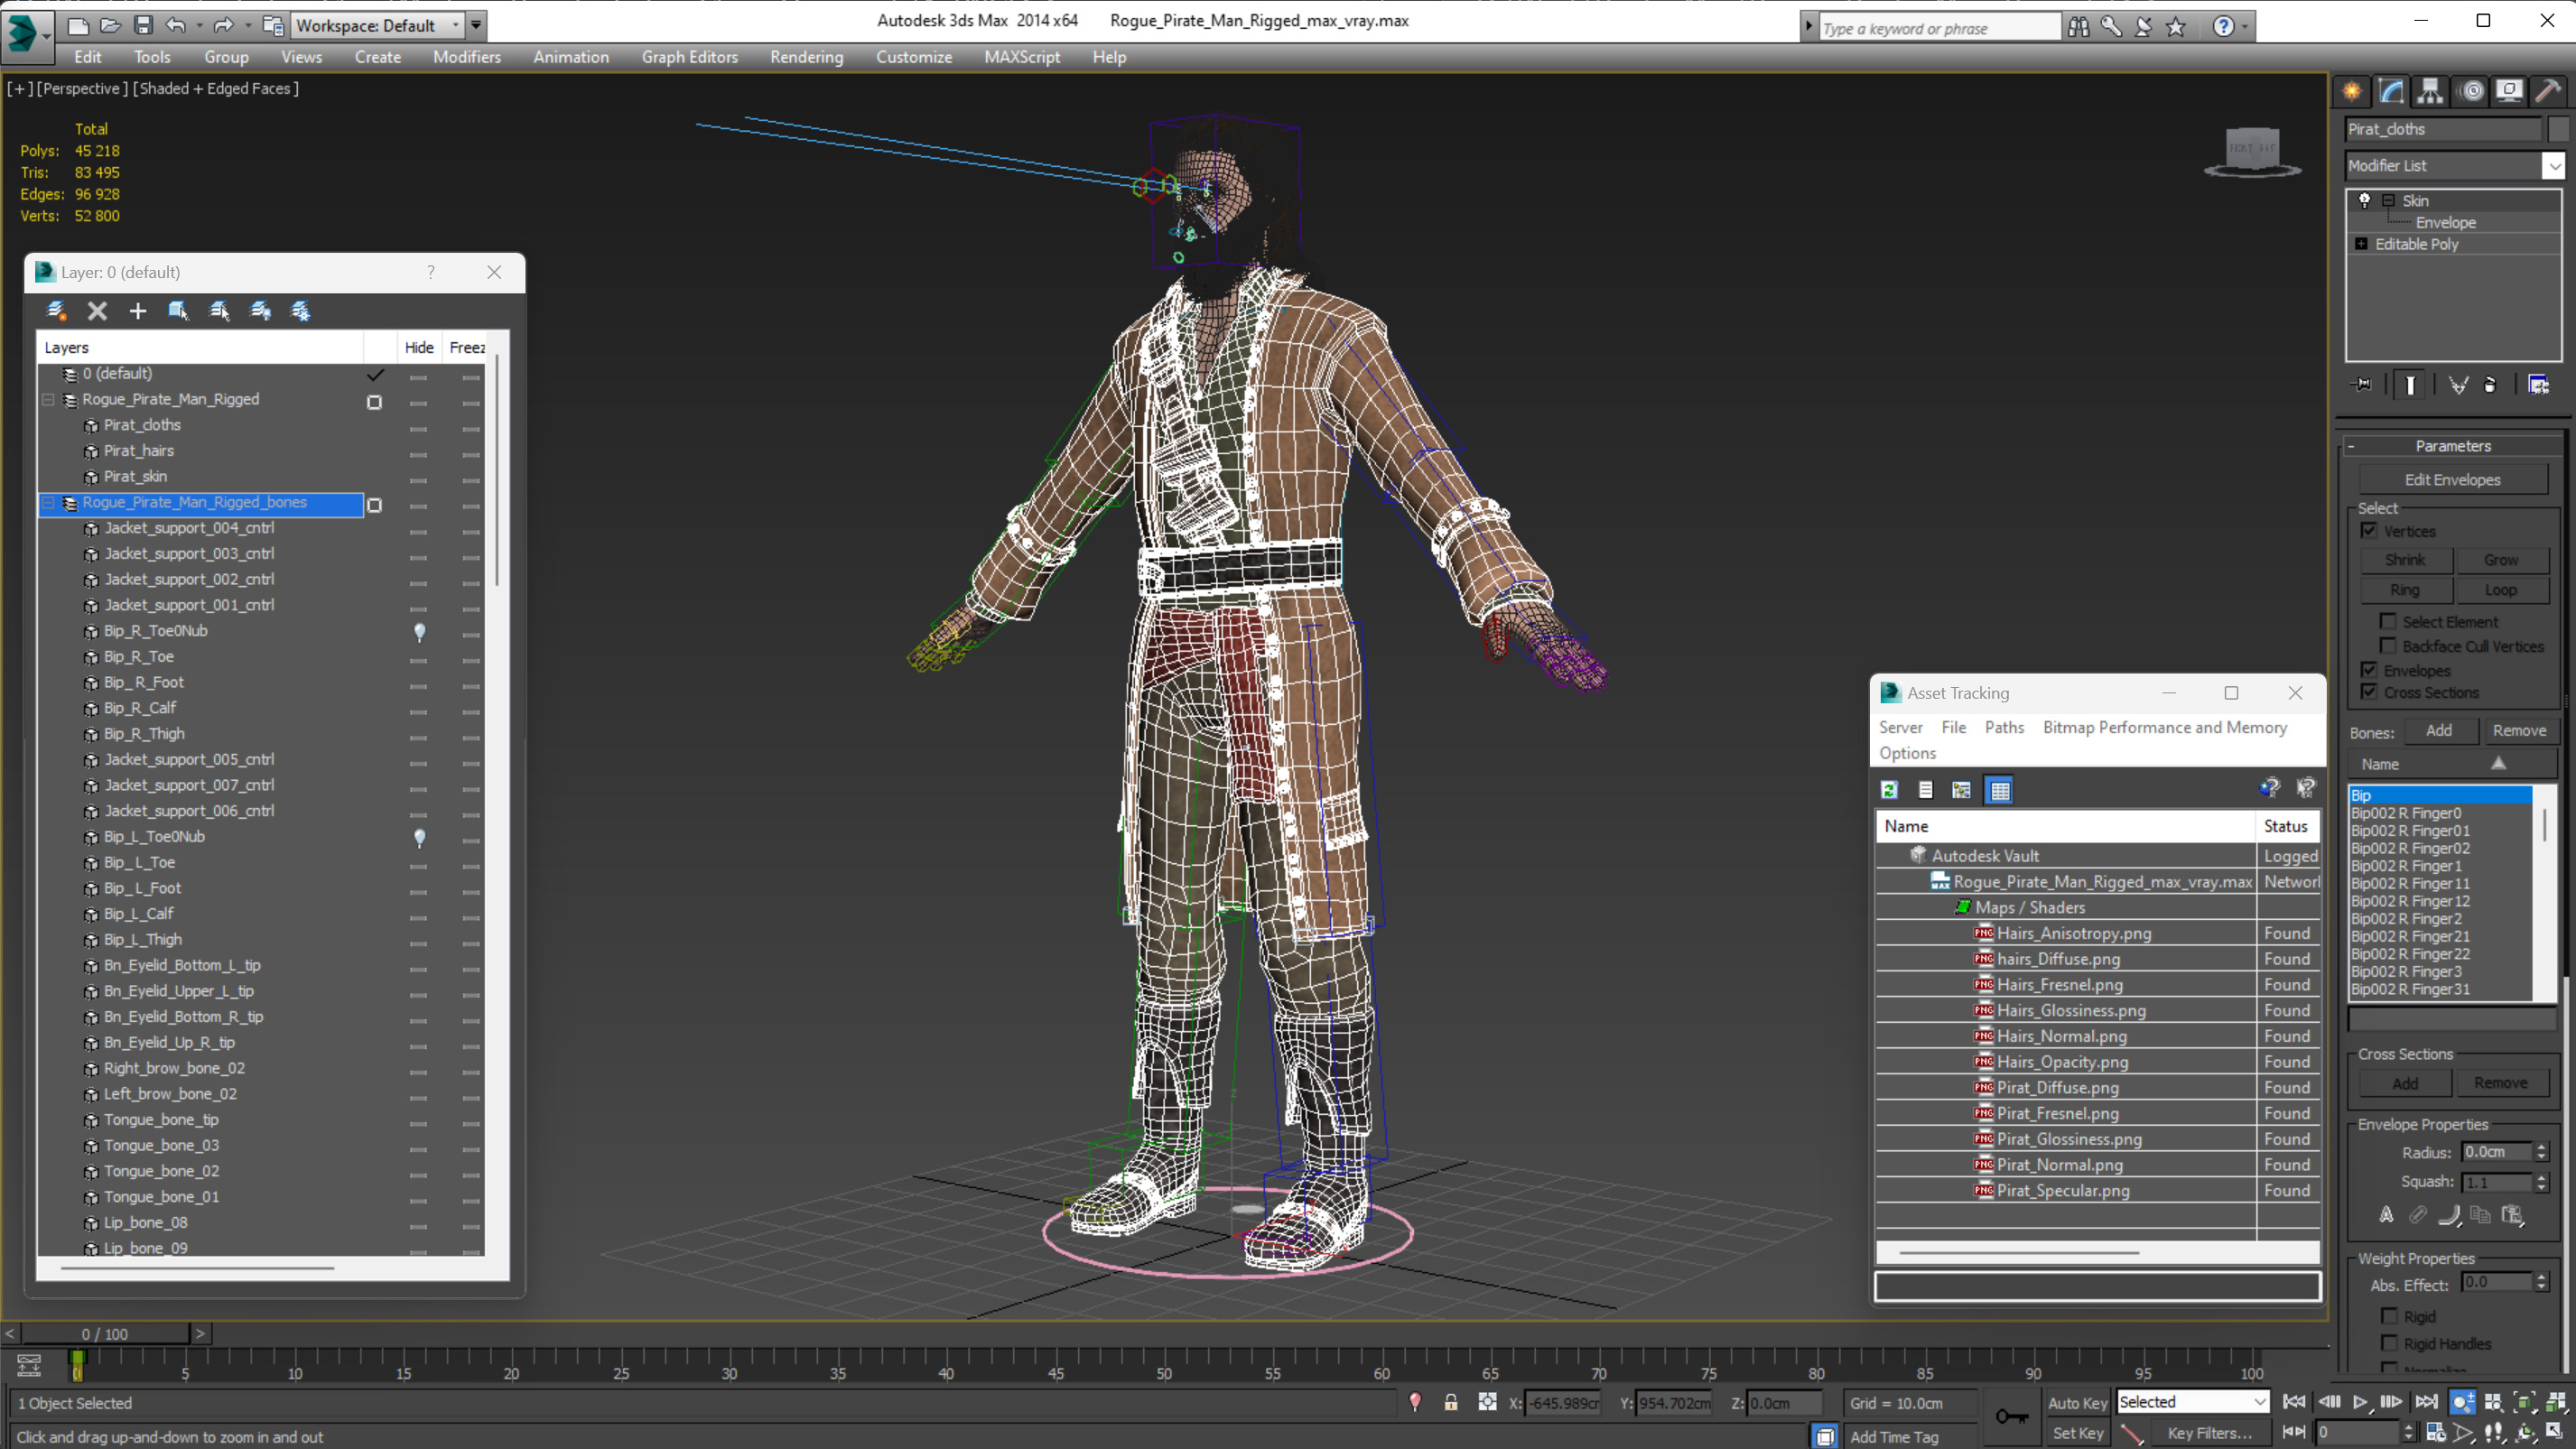Toggle the Envelopes checkbox
Screen dimensions: 2576x1449
tap(2369, 670)
